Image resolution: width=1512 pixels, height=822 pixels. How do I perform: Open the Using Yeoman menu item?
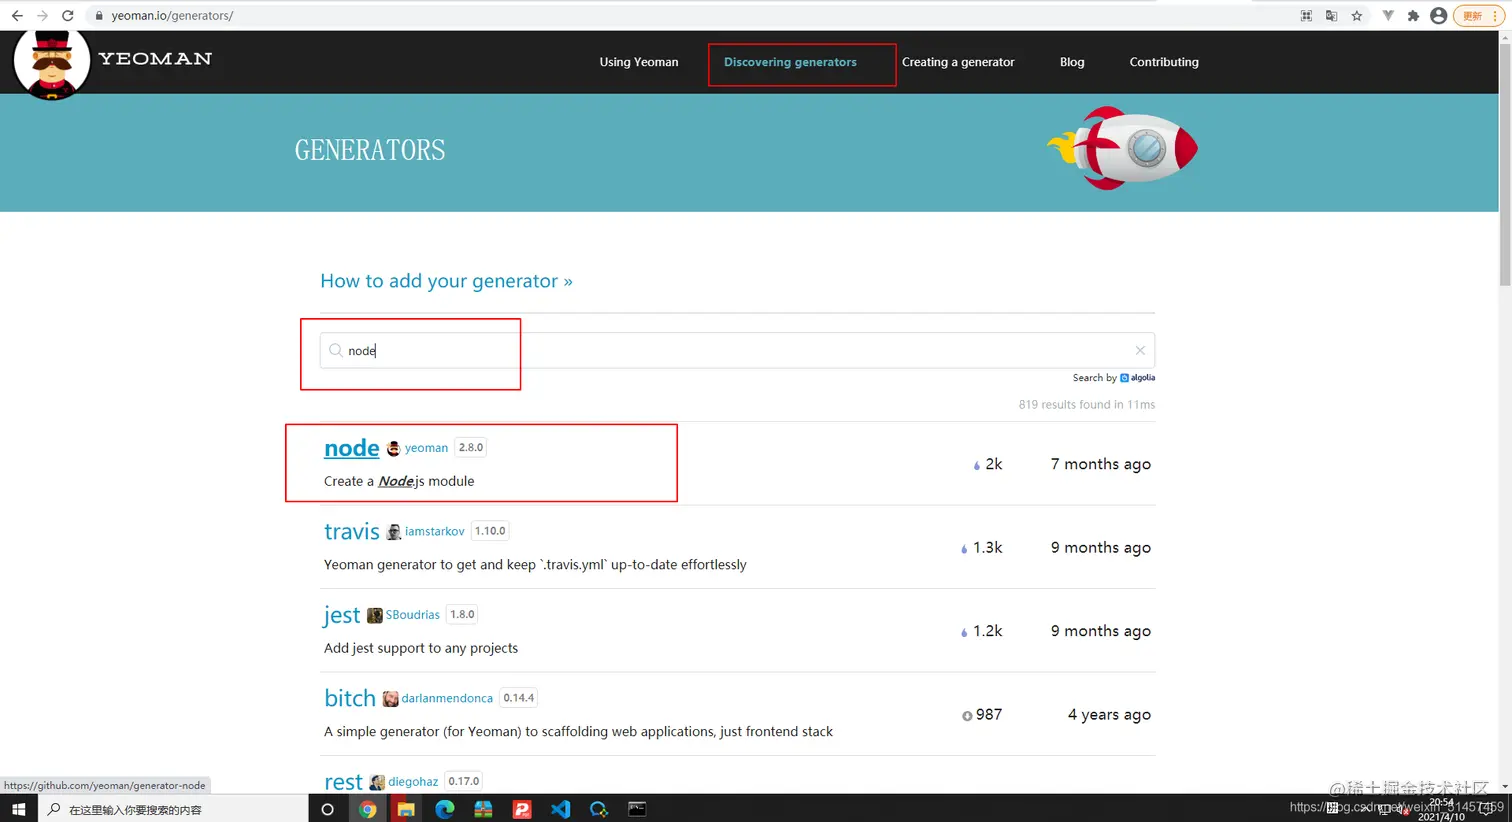[x=639, y=62]
